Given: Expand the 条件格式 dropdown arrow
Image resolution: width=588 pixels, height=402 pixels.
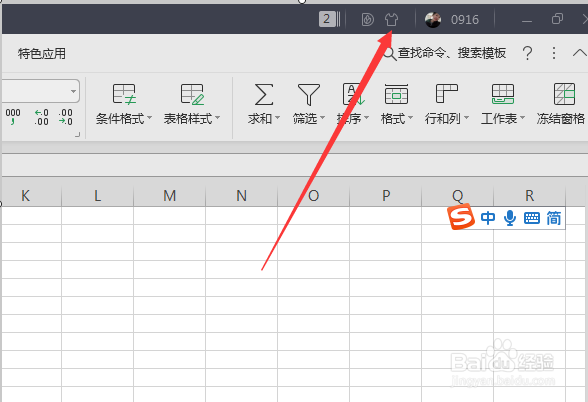Looking at the screenshot, I should point(150,118).
